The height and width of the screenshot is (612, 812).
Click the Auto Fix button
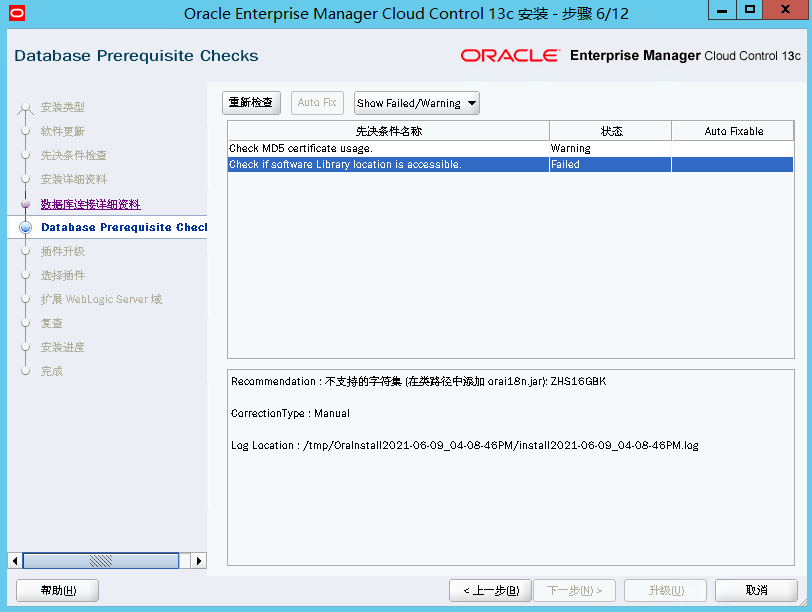tap(317, 103)
